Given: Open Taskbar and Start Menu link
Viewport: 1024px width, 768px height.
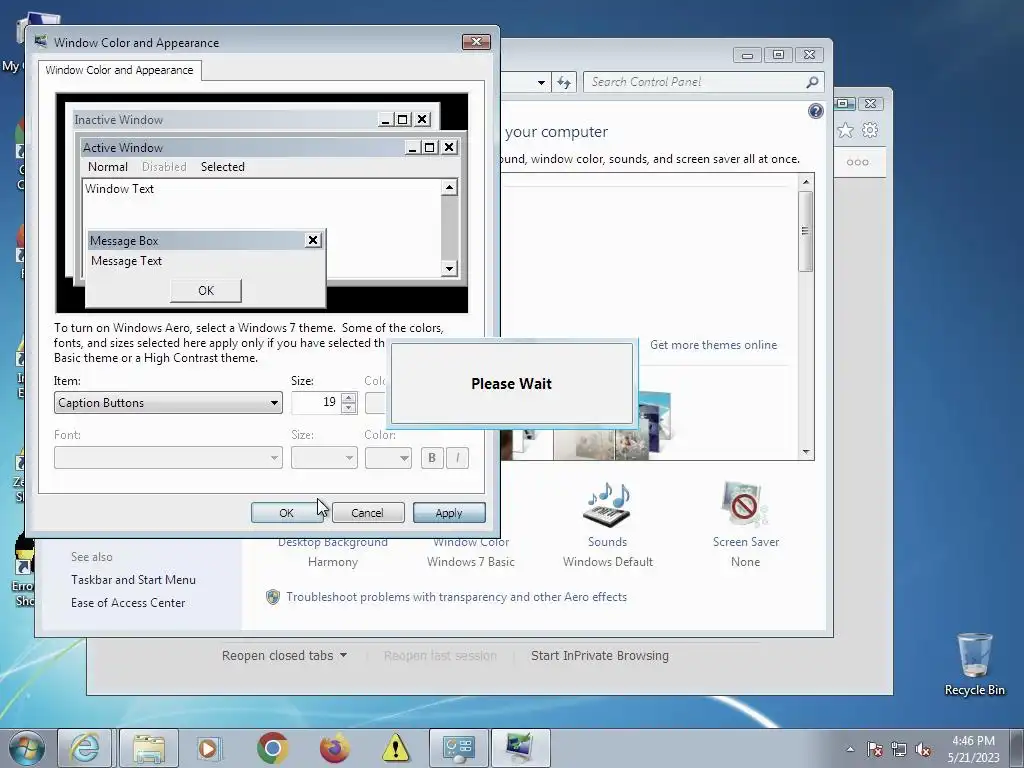Looking at the screenshot, I should click(x=133, y=580).
